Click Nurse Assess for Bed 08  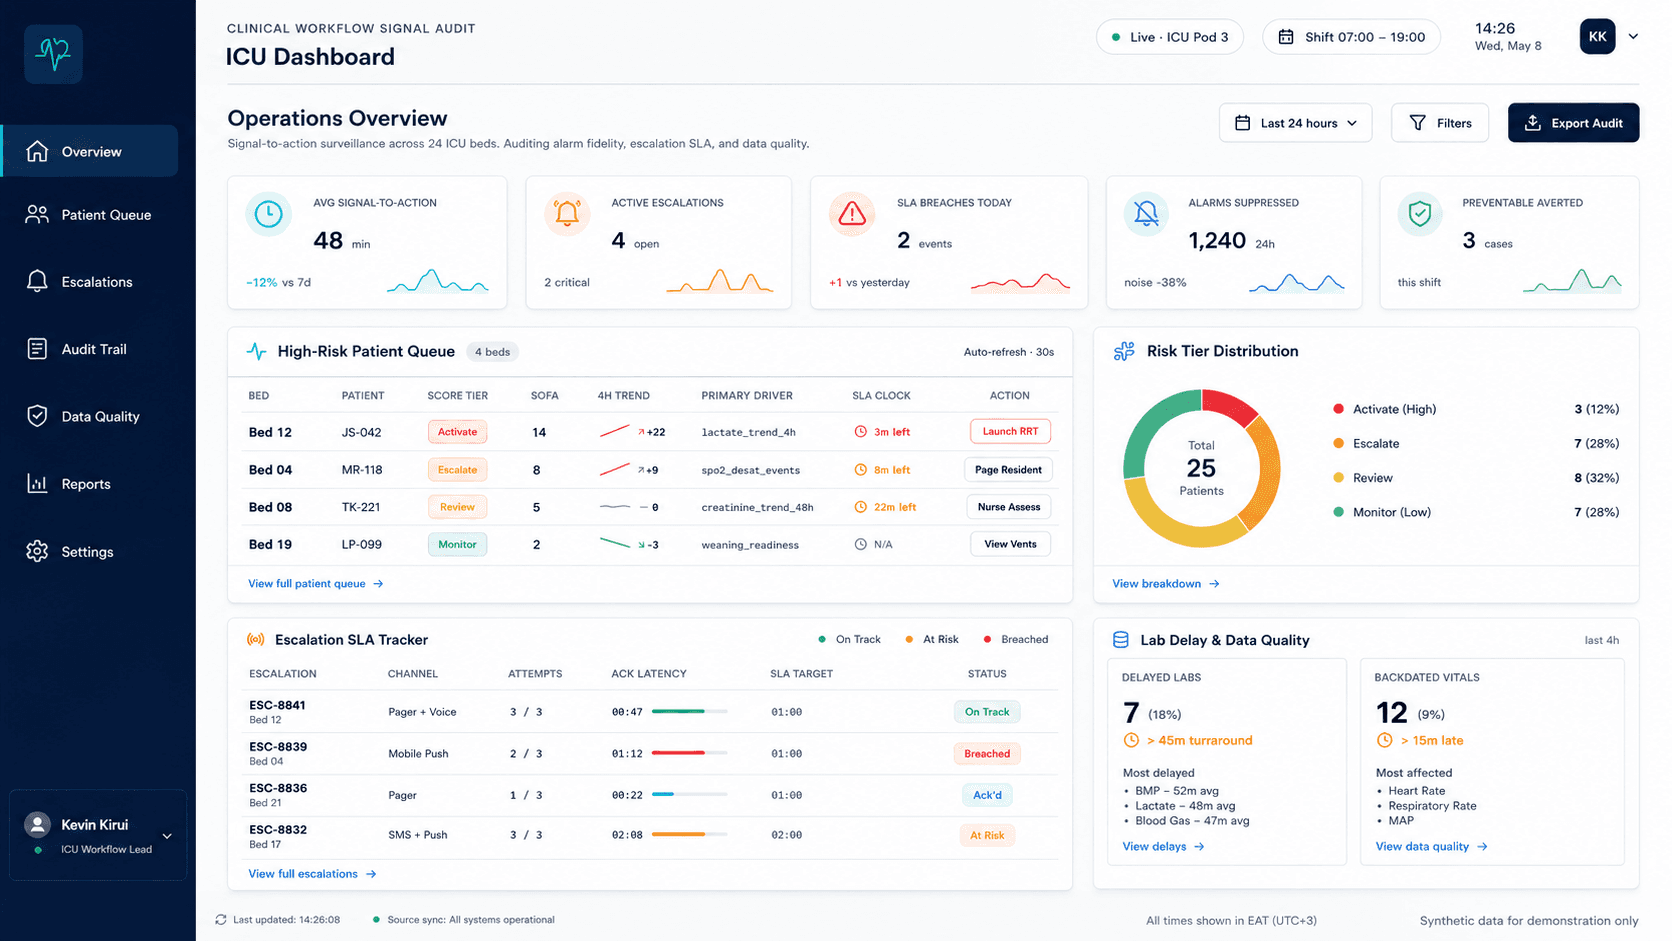[1008, 507]
